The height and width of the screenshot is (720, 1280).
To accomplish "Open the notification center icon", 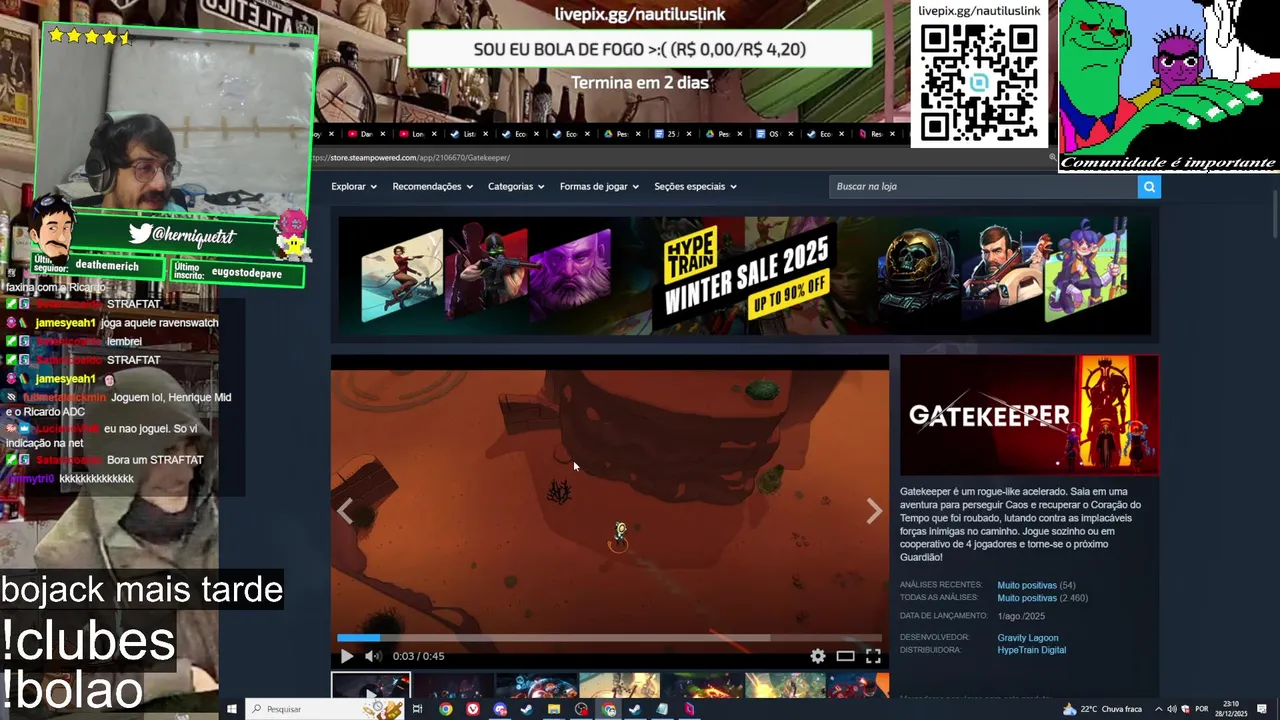I will tap(1262, 709).
